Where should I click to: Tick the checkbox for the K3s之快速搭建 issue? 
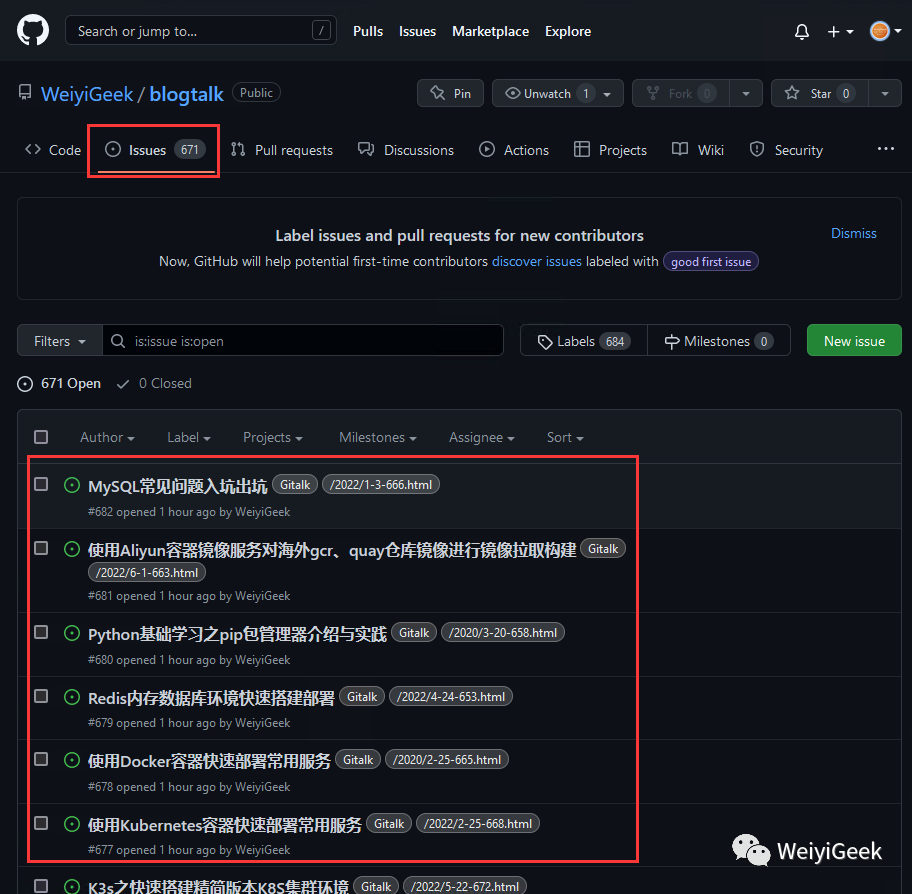(41, 886)
